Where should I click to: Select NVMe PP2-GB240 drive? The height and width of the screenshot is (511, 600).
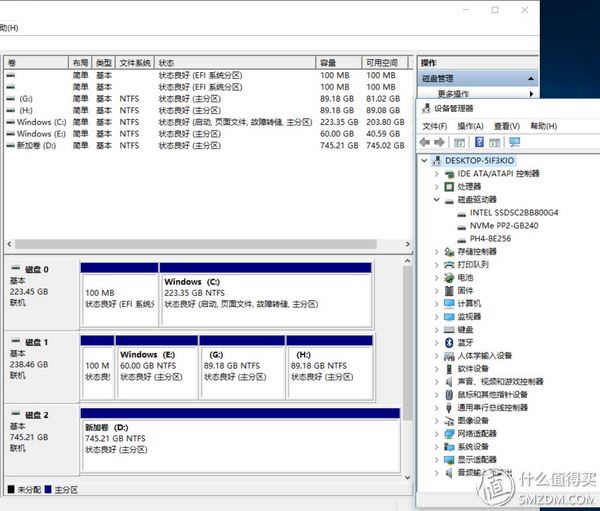coord(504,225)
